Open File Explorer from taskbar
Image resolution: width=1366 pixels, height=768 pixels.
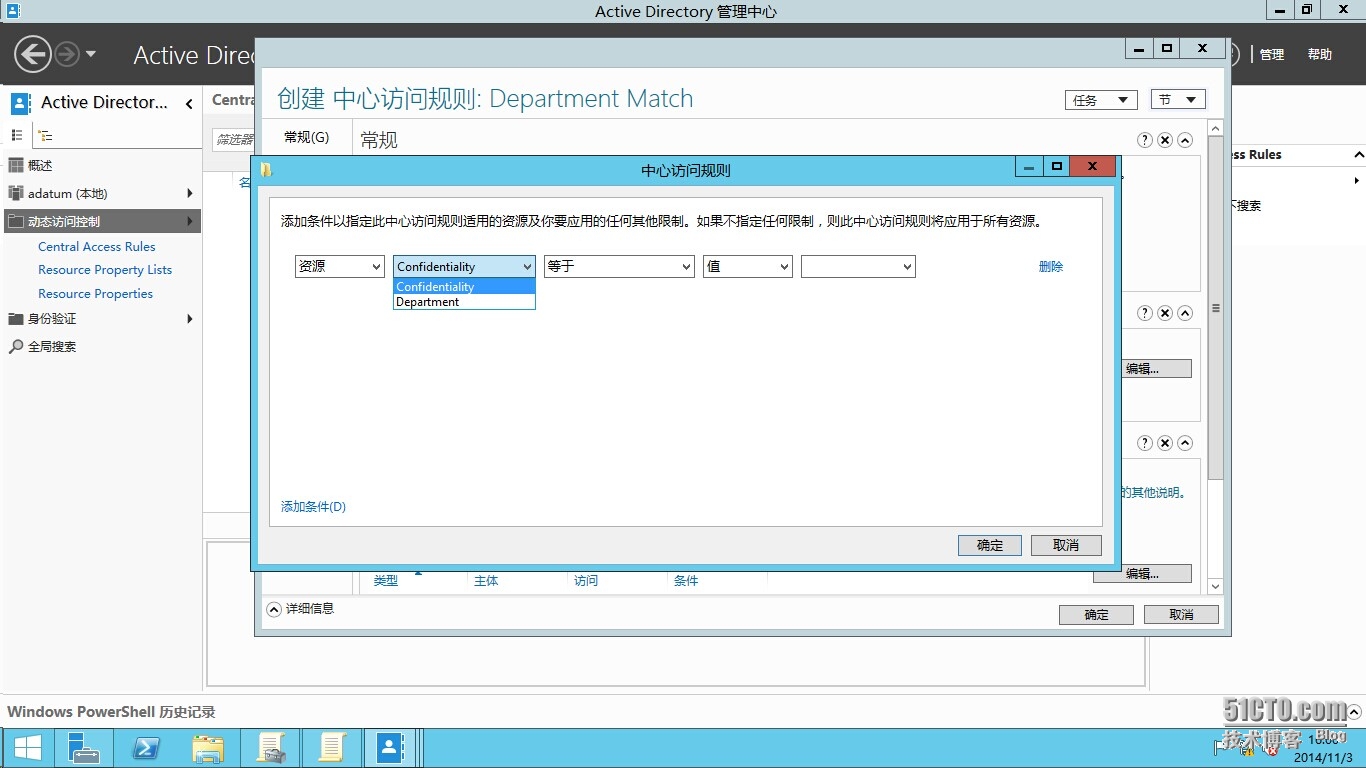pos(208,748)
